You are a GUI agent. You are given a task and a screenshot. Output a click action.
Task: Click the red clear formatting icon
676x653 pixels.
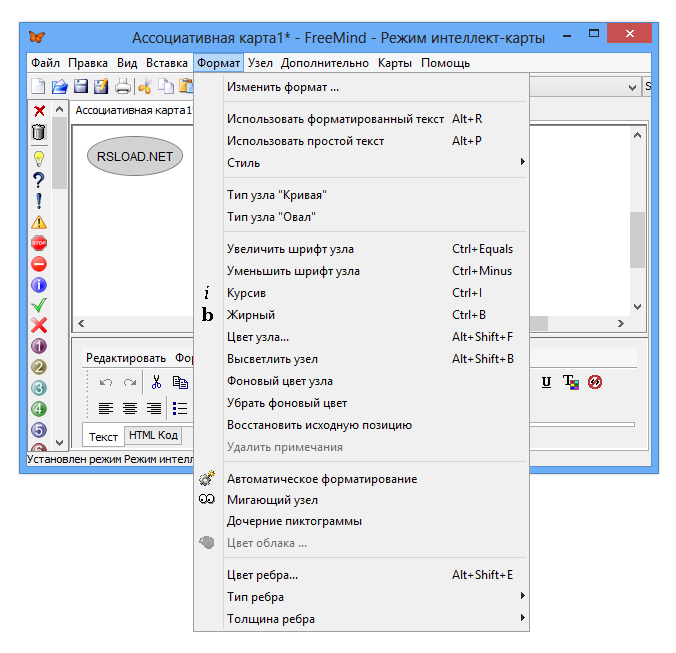595,382
